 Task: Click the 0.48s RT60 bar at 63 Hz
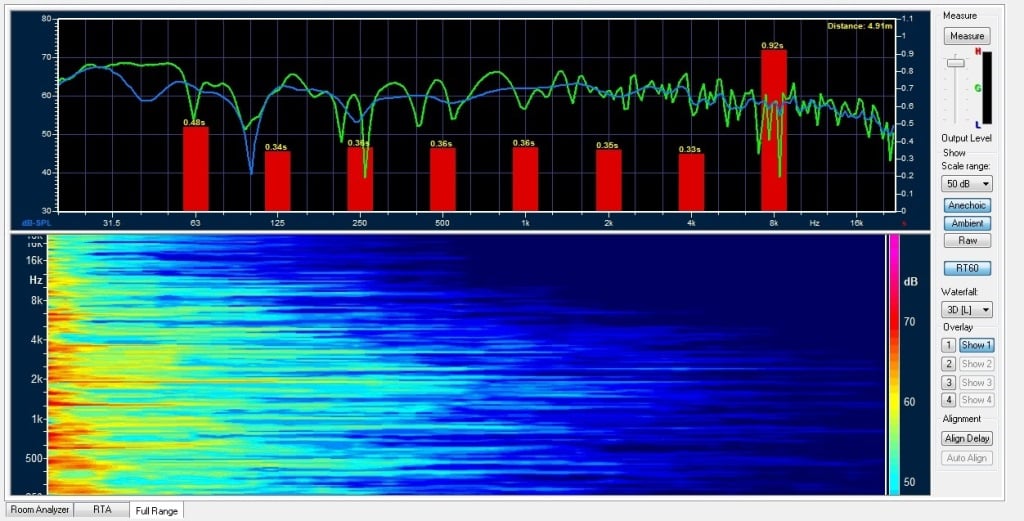195,168
